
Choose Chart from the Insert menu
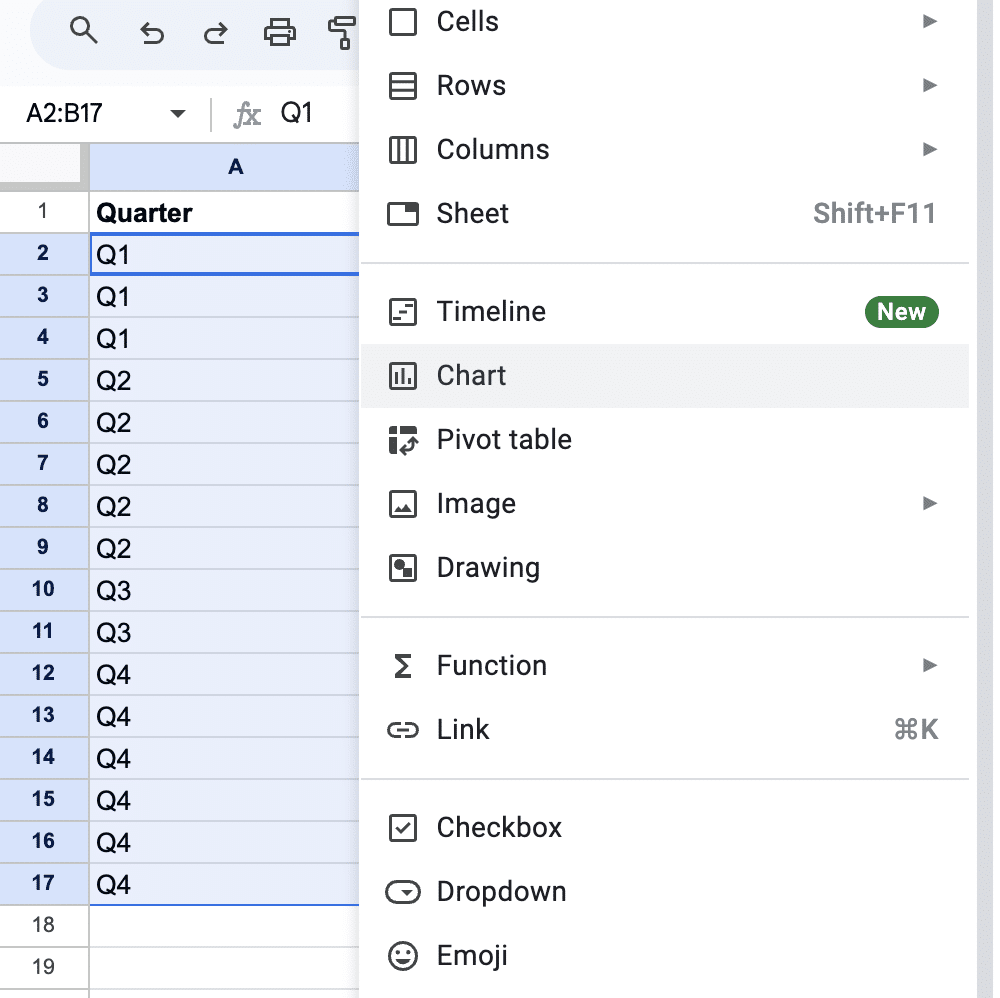pos(471,376)
